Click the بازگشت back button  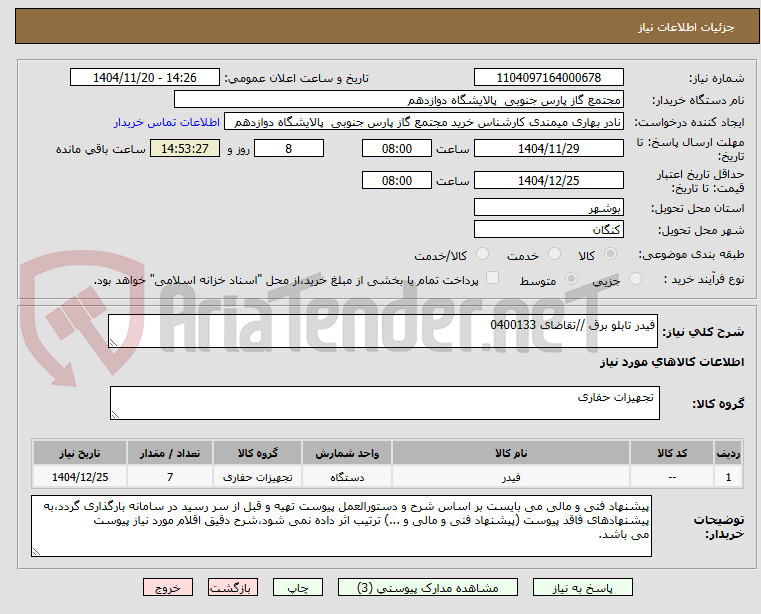tap(232, 587)
